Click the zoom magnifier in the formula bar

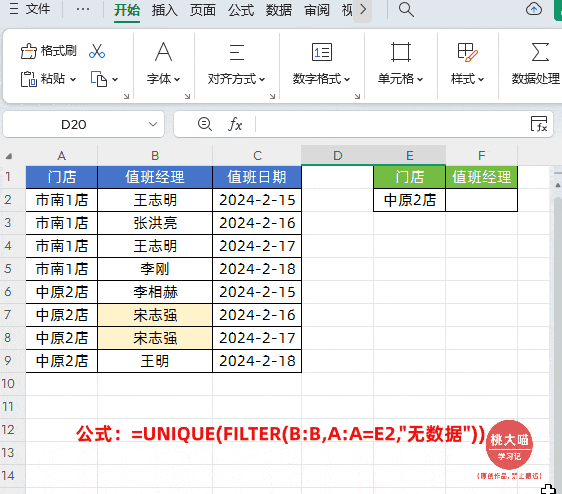[205, 124]
